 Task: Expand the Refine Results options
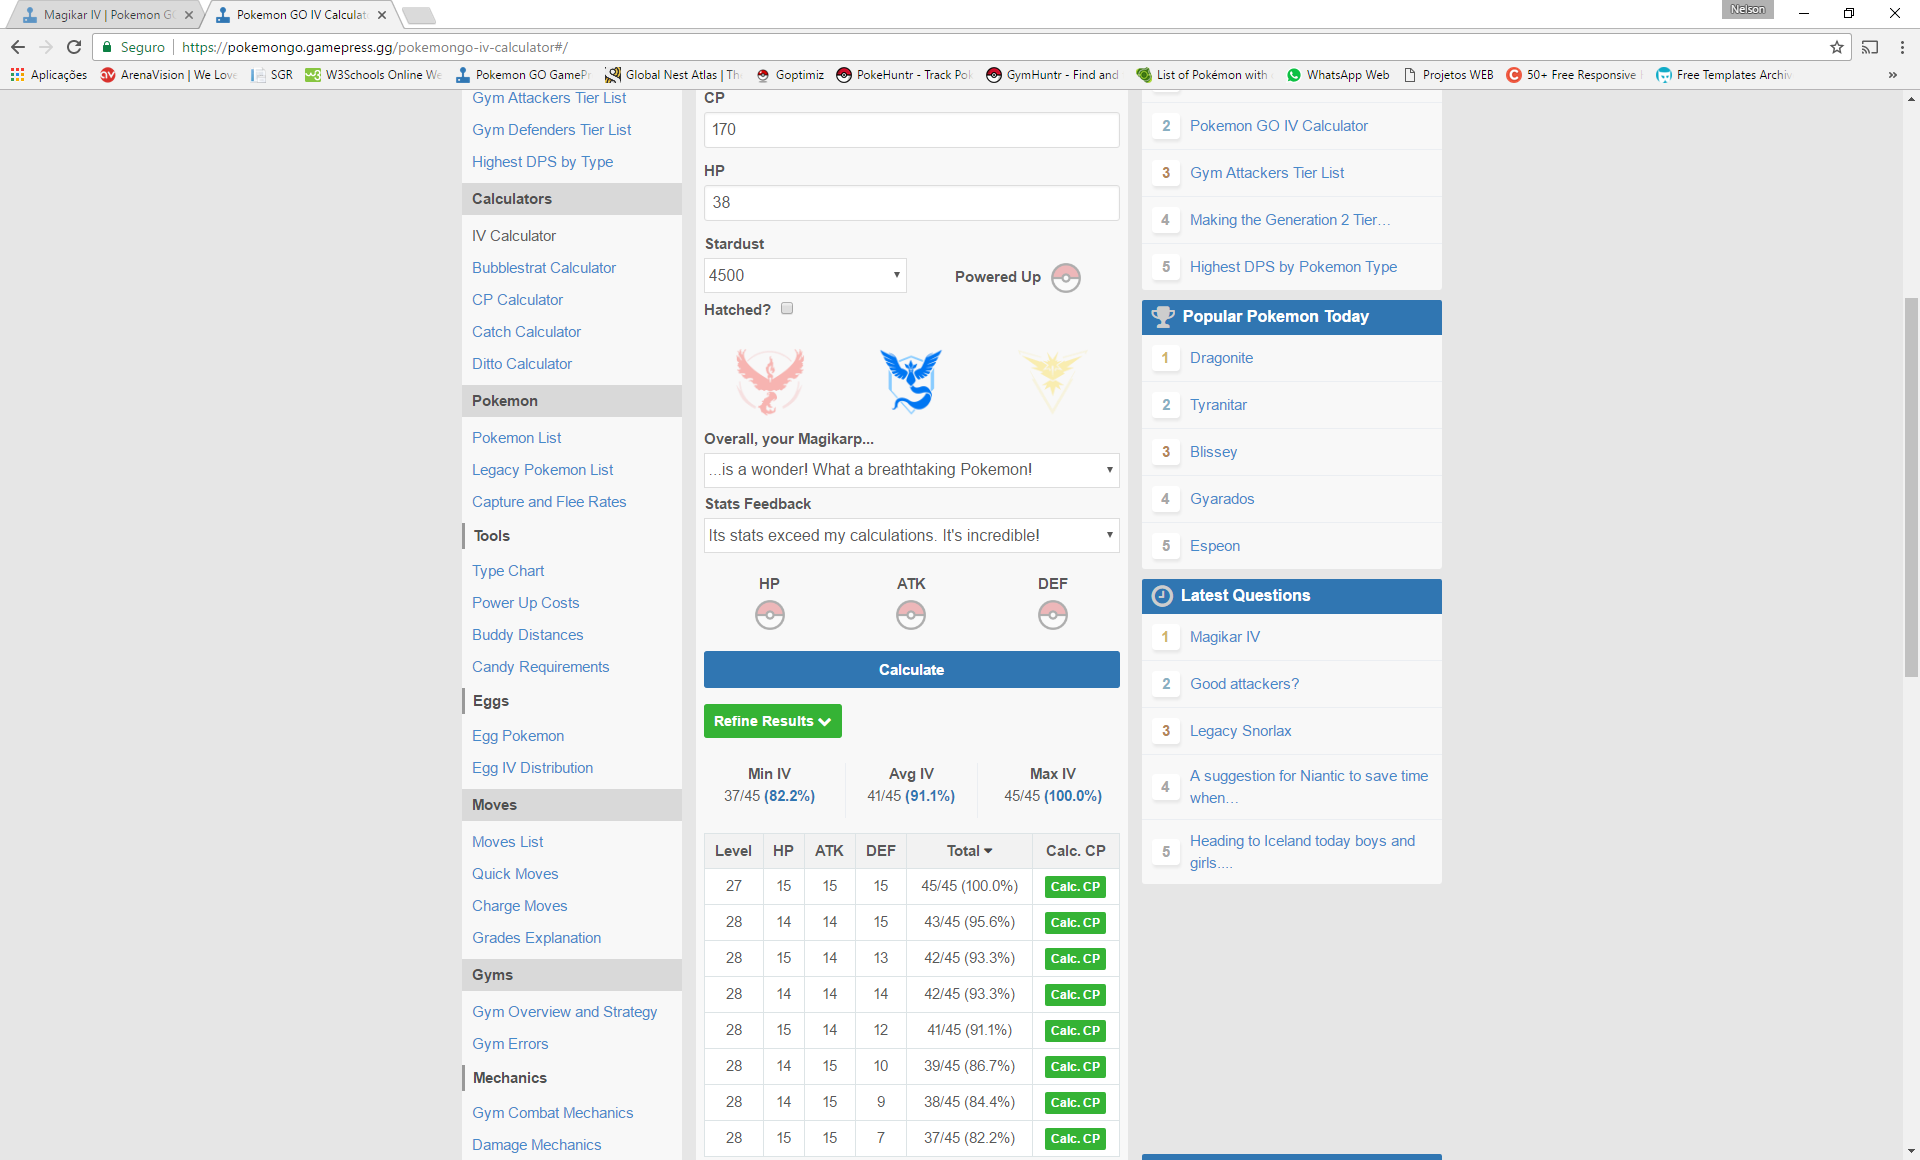[x=773, y=721]
